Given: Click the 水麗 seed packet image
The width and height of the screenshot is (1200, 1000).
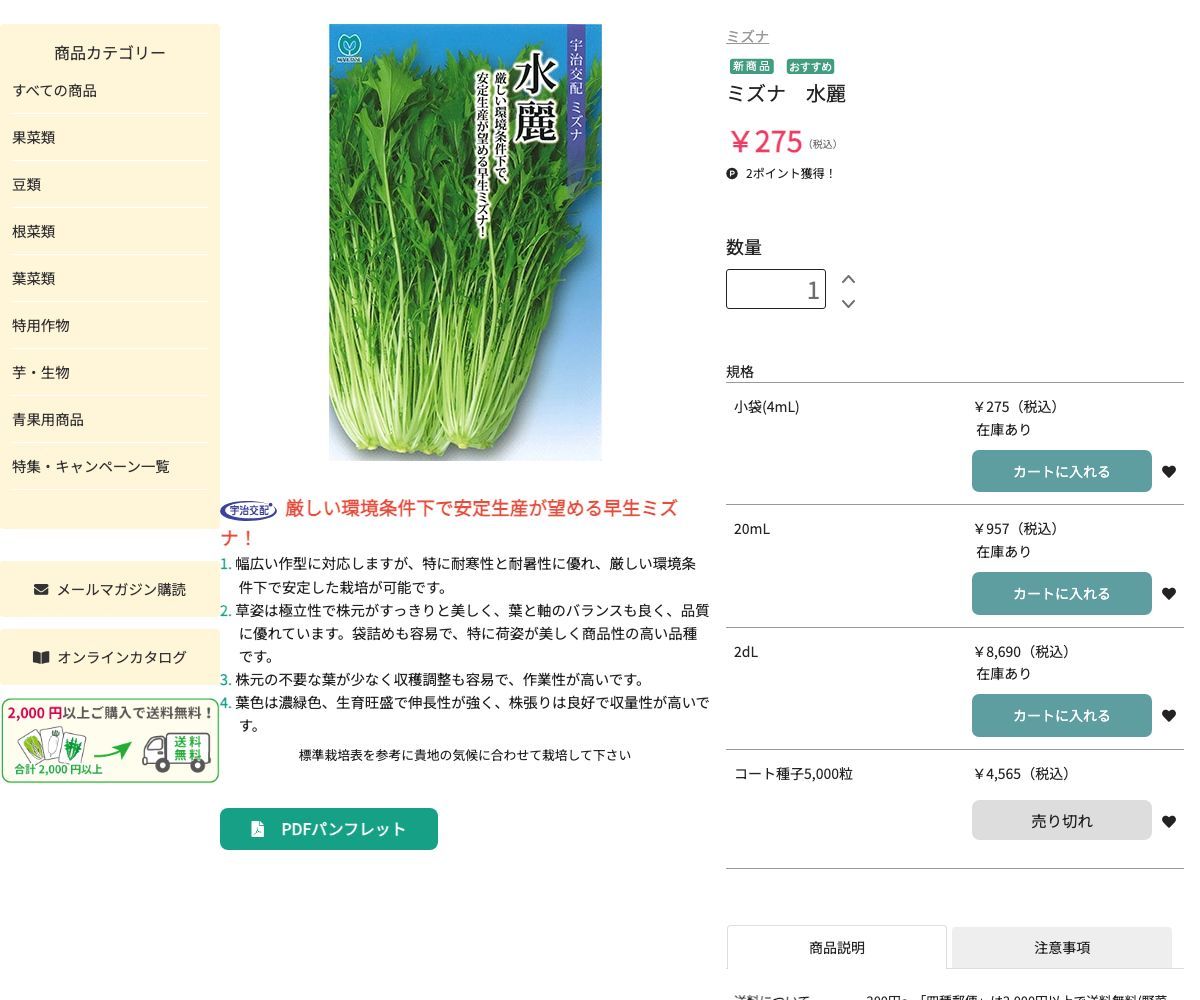Looking at the screenshot, I should click(x=465, y=242).
